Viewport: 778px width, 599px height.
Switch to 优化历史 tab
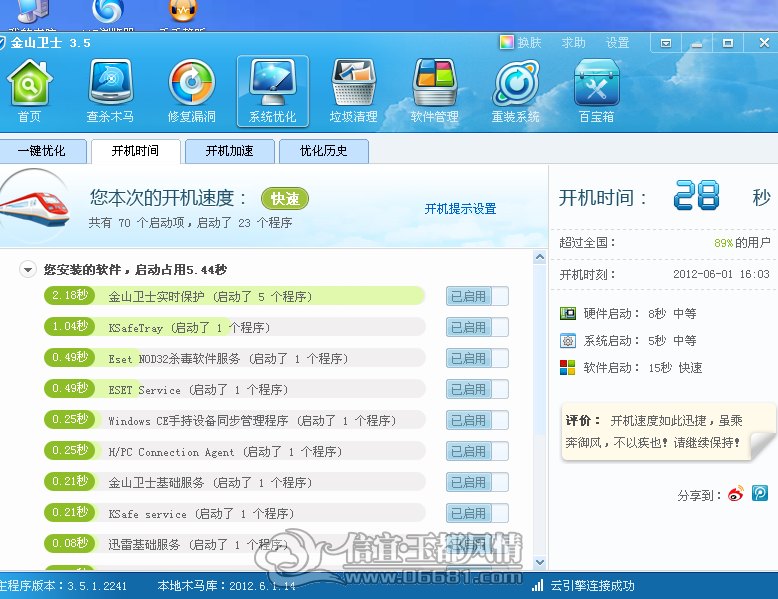(x=324, y=151)
